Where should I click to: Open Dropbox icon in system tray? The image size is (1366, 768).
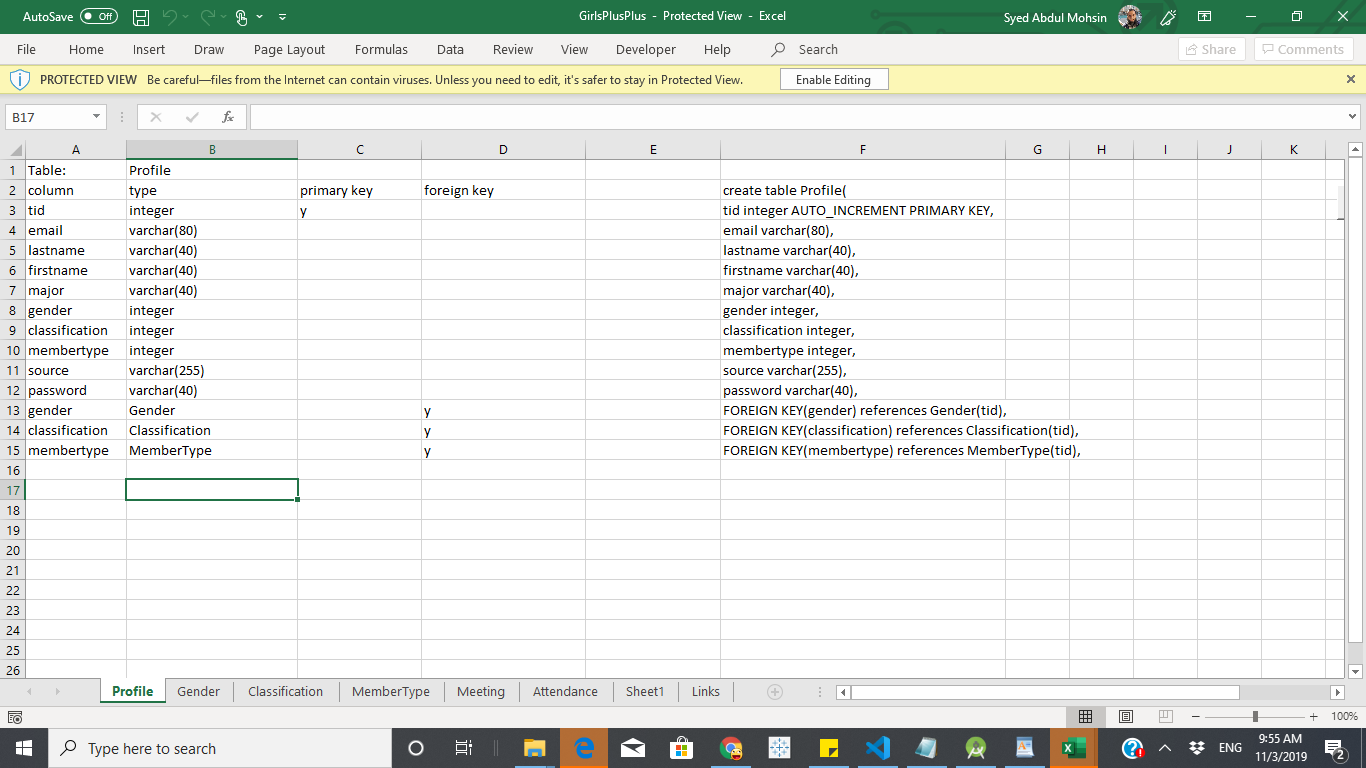pyautogui.click(x=1196, y=748)
